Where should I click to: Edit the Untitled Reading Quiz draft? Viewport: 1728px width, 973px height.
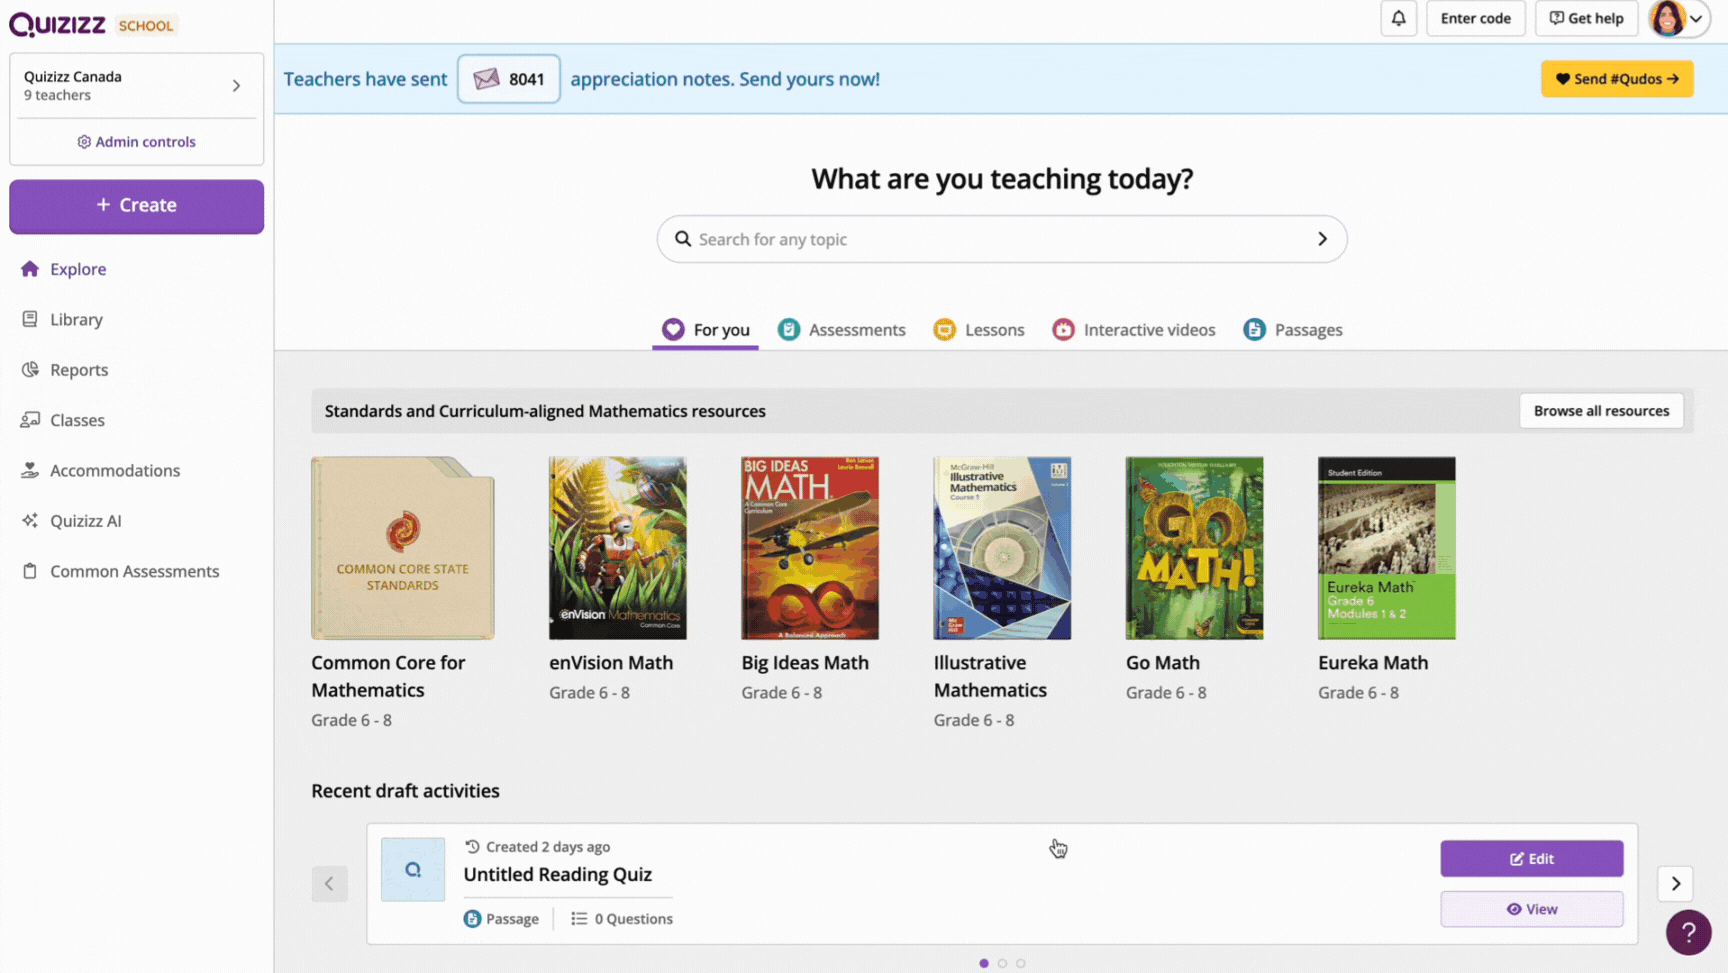1531,859
